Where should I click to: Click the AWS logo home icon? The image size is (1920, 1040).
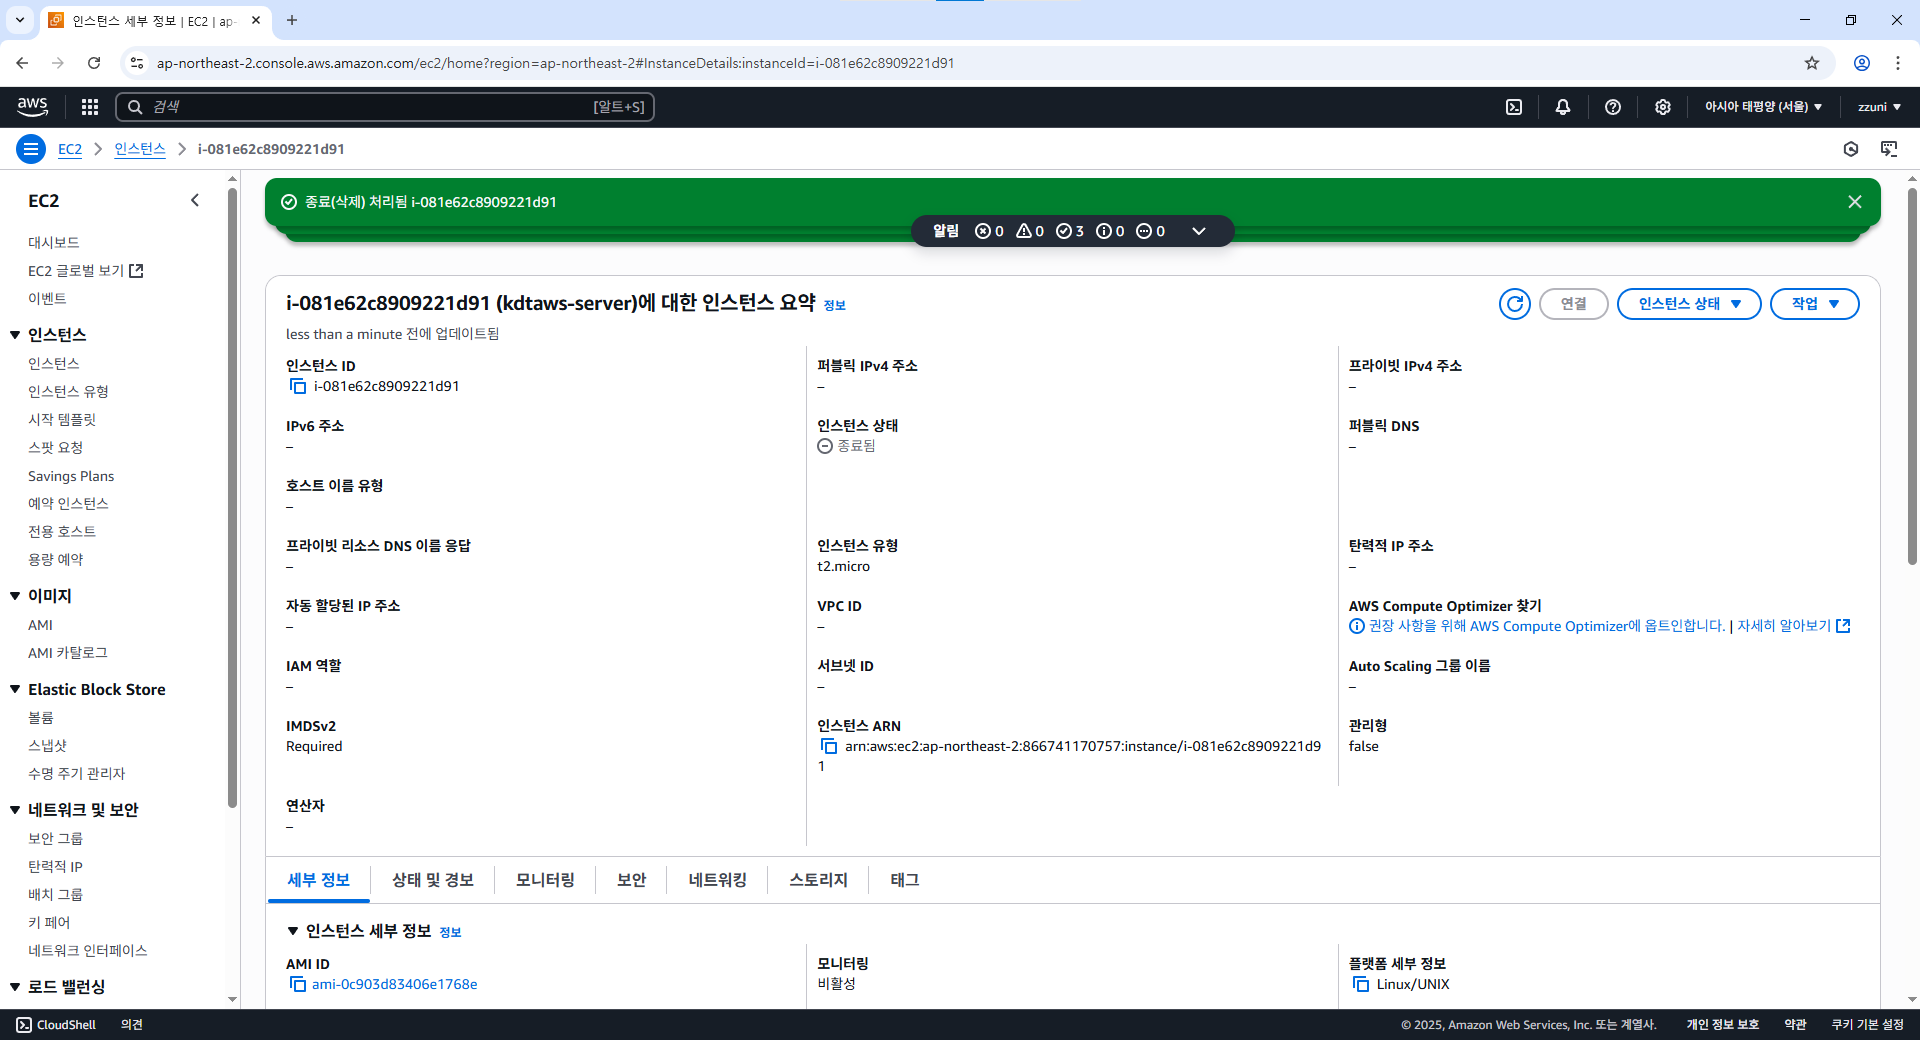[32, 106]
